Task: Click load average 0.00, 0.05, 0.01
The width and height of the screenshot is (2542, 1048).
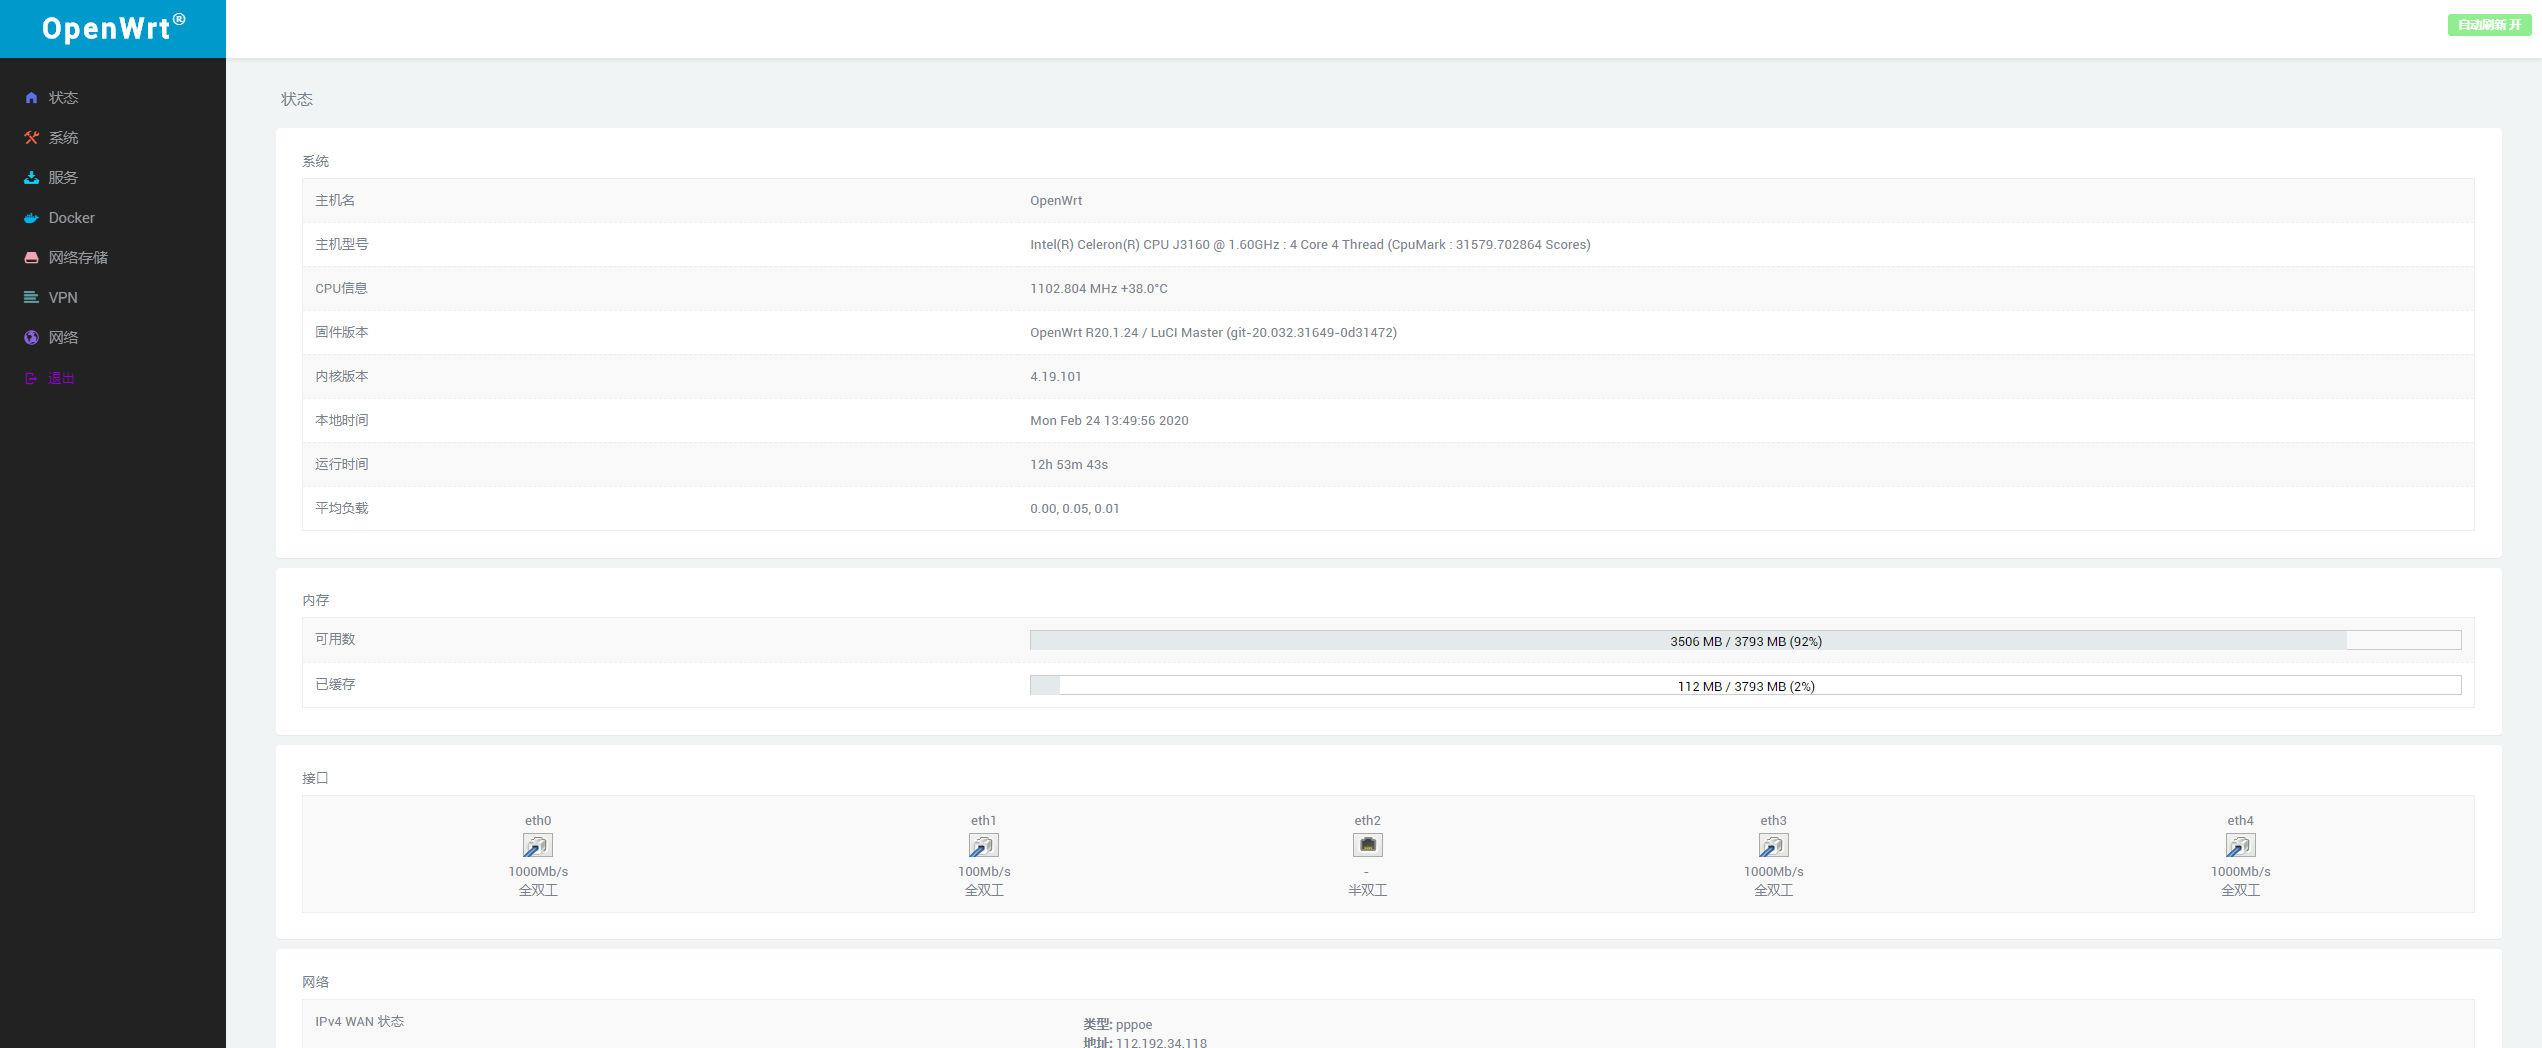Action: click(x=1075, y=509)
